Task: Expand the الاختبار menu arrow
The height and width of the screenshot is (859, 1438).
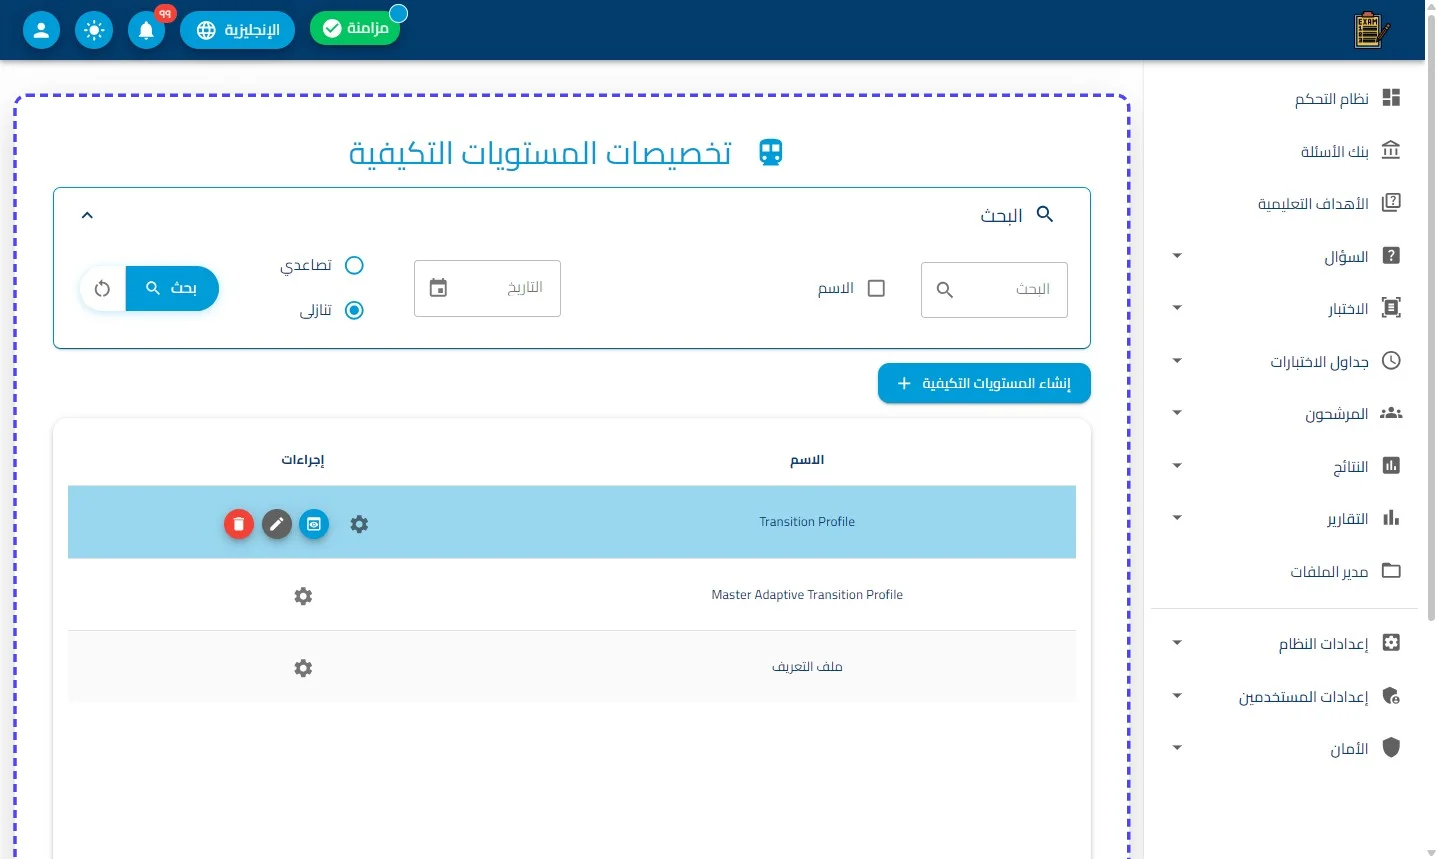Action: 1177,308
